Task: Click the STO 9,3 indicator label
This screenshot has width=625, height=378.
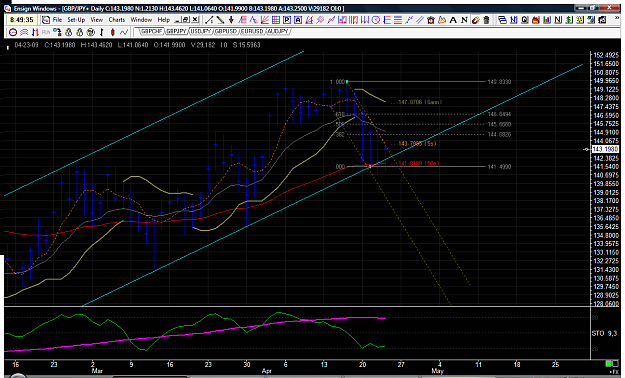Action: click(604, 333)
